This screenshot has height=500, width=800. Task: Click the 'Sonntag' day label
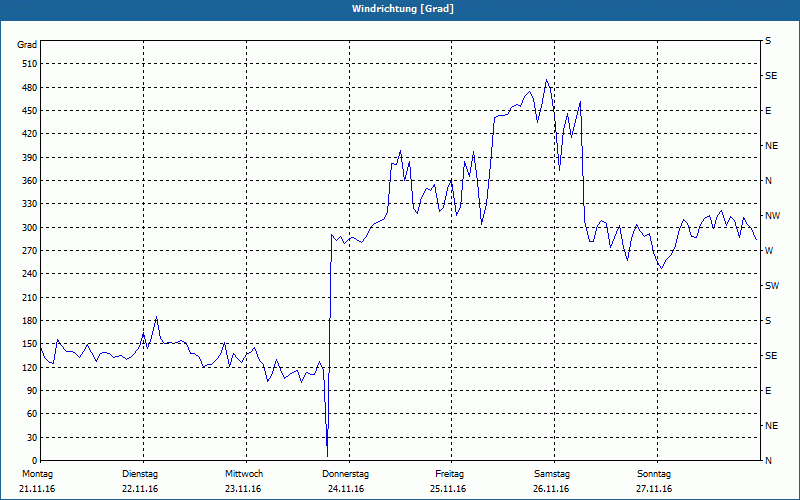point(654,474)
